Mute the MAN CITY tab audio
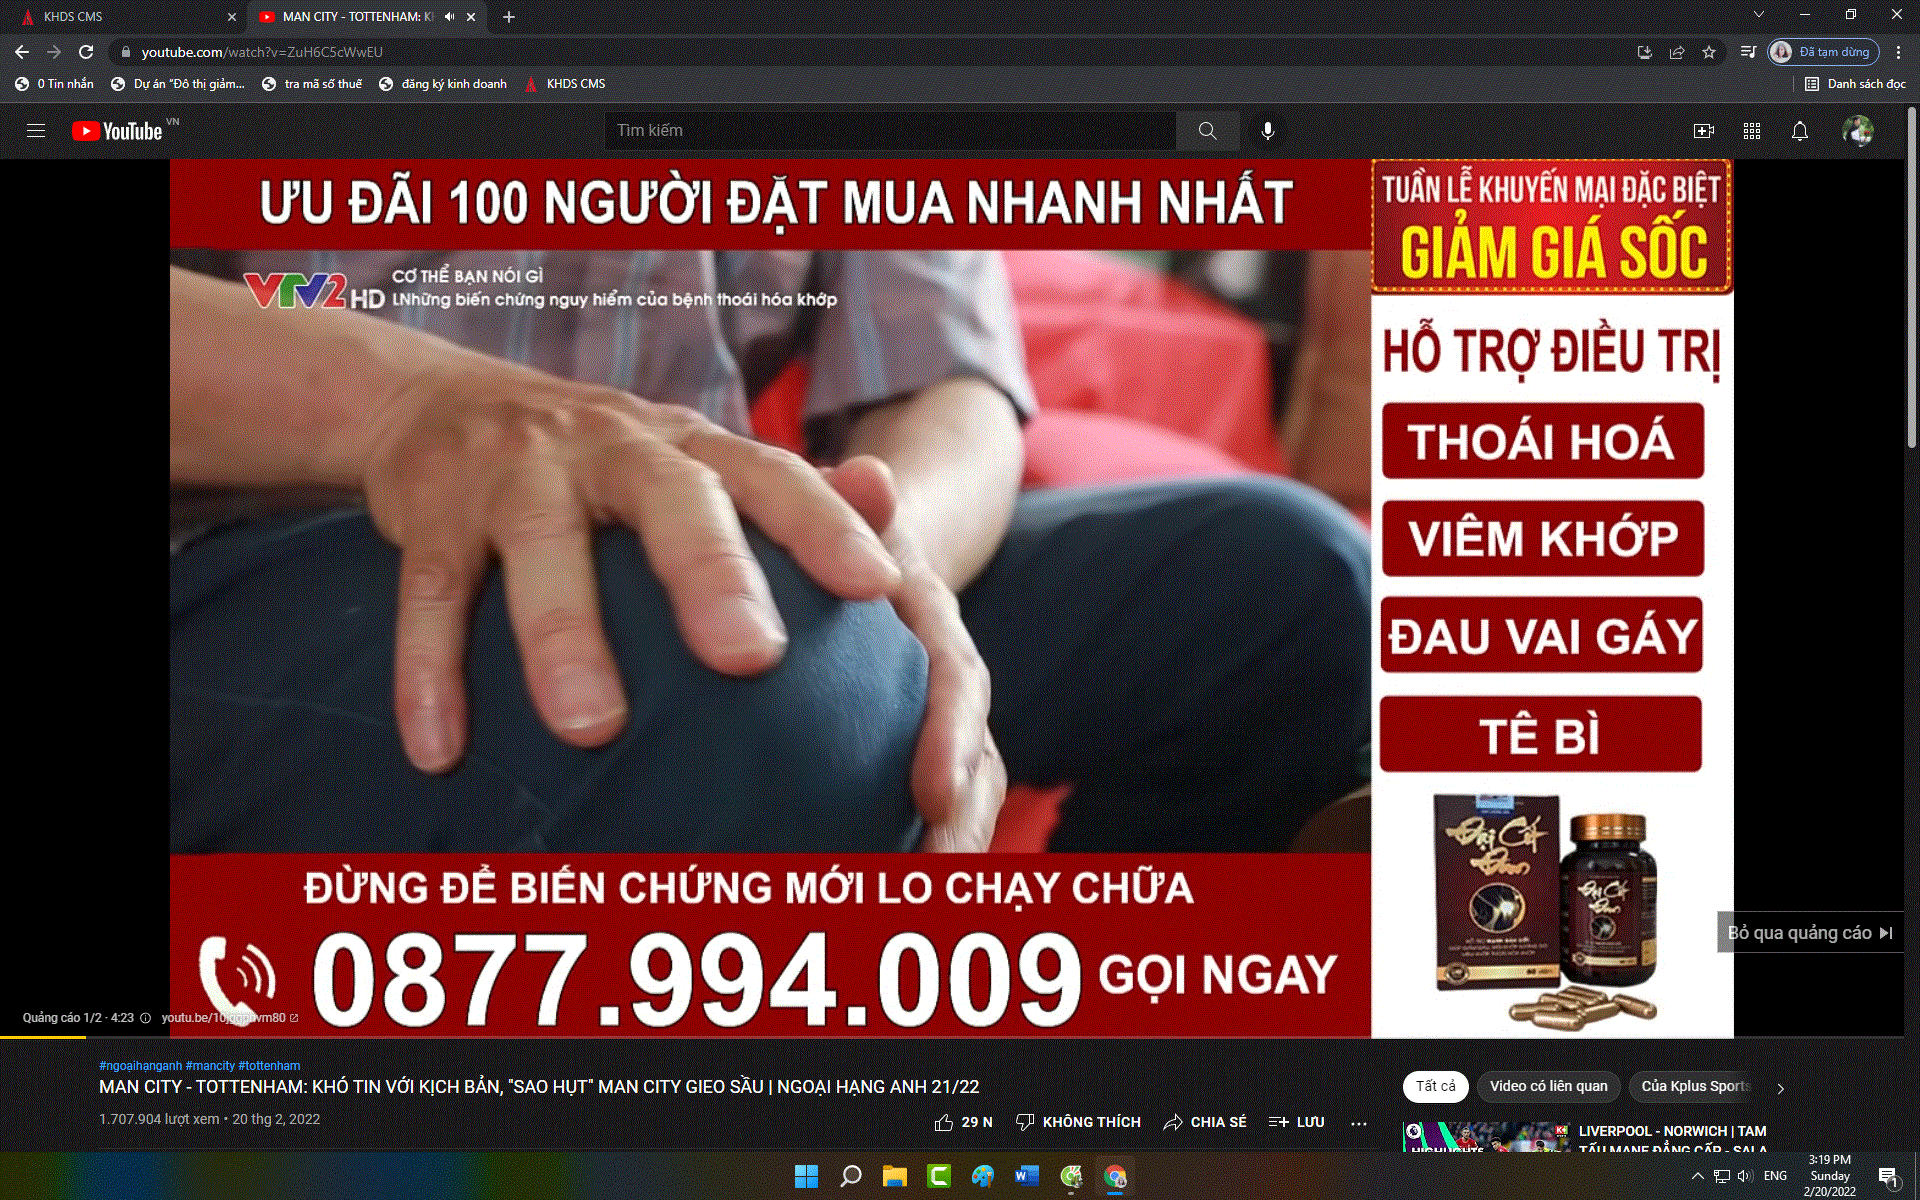This screenshot has width=1920, height=1200. pos(449,17)
